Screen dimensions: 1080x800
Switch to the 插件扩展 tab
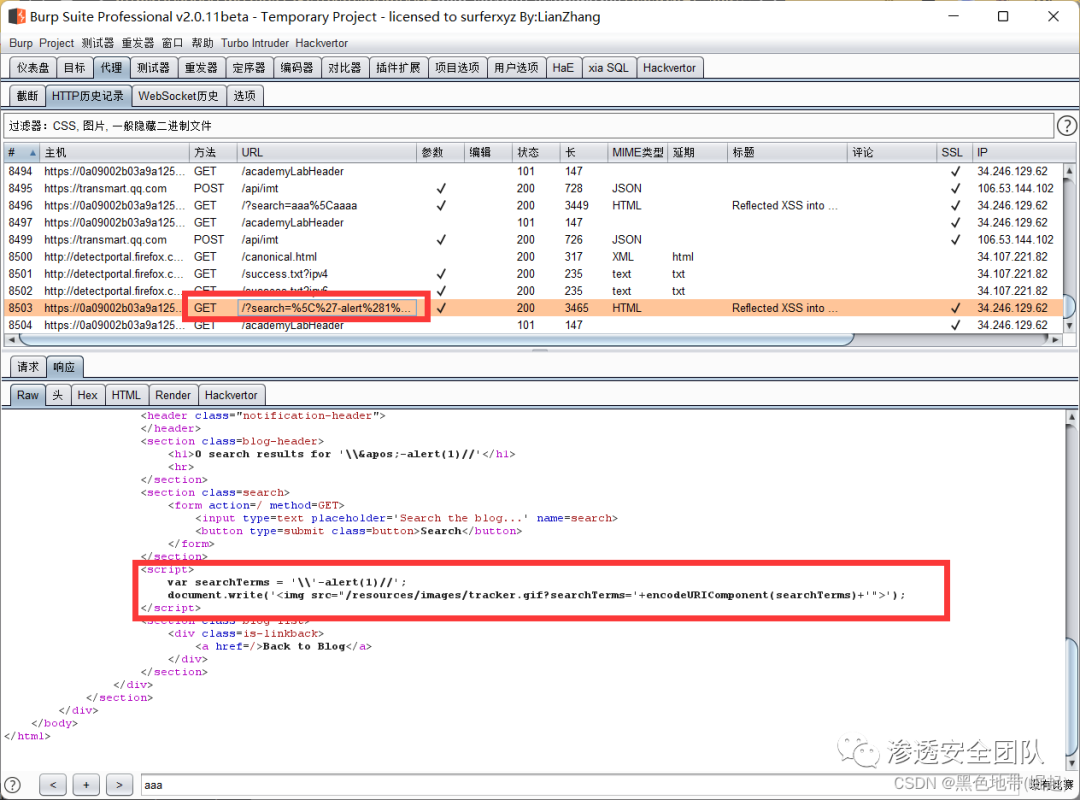coord(398,68)
